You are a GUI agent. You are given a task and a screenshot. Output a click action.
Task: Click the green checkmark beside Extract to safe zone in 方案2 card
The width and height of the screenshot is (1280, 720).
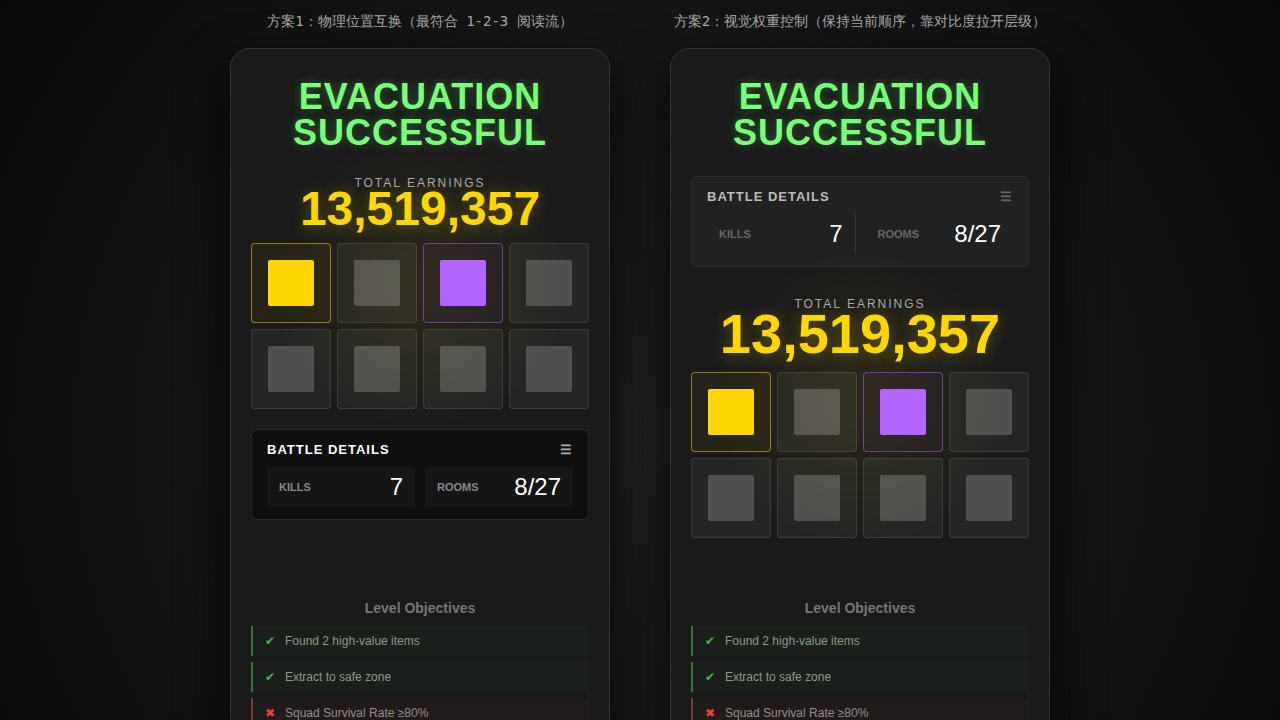[710, 677]
